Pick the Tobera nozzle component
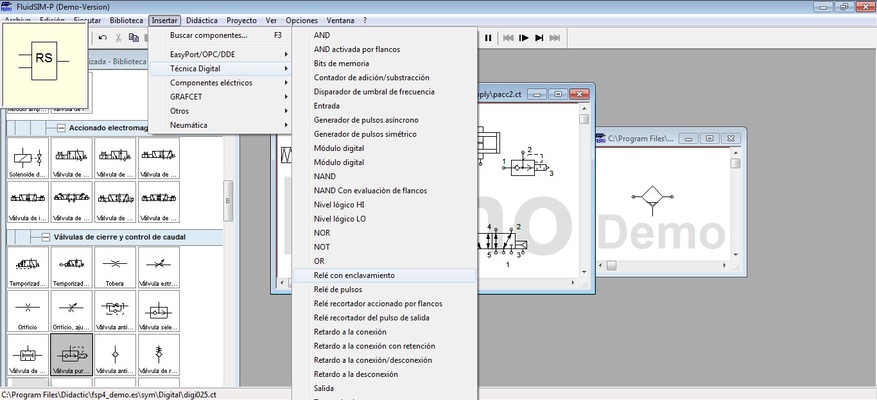877x400 pixels. (115, 267)
